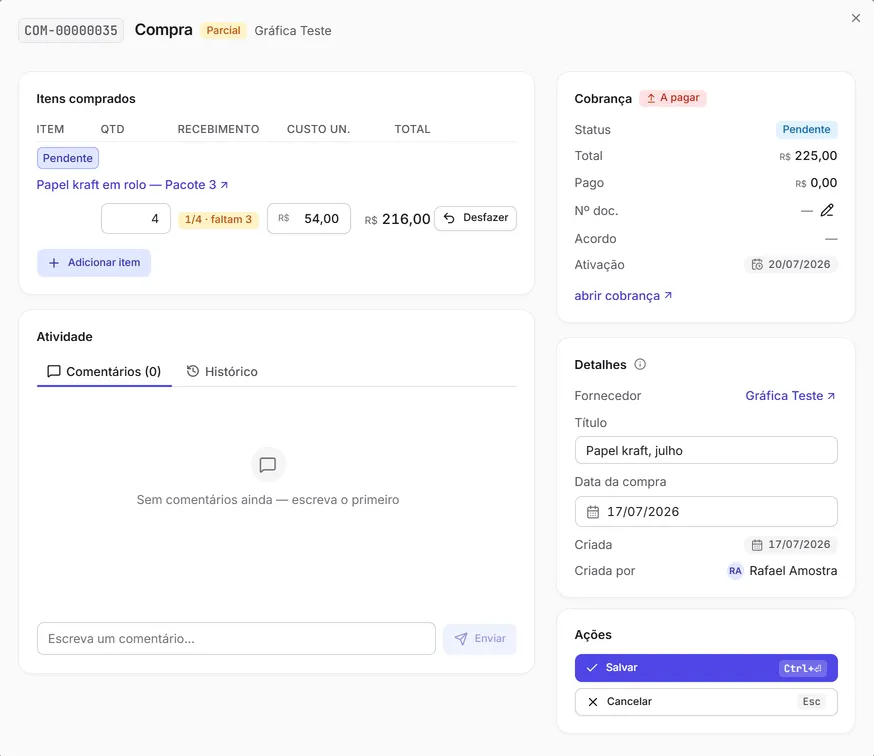Click the Pendente status badge in Cobrança

807,129
